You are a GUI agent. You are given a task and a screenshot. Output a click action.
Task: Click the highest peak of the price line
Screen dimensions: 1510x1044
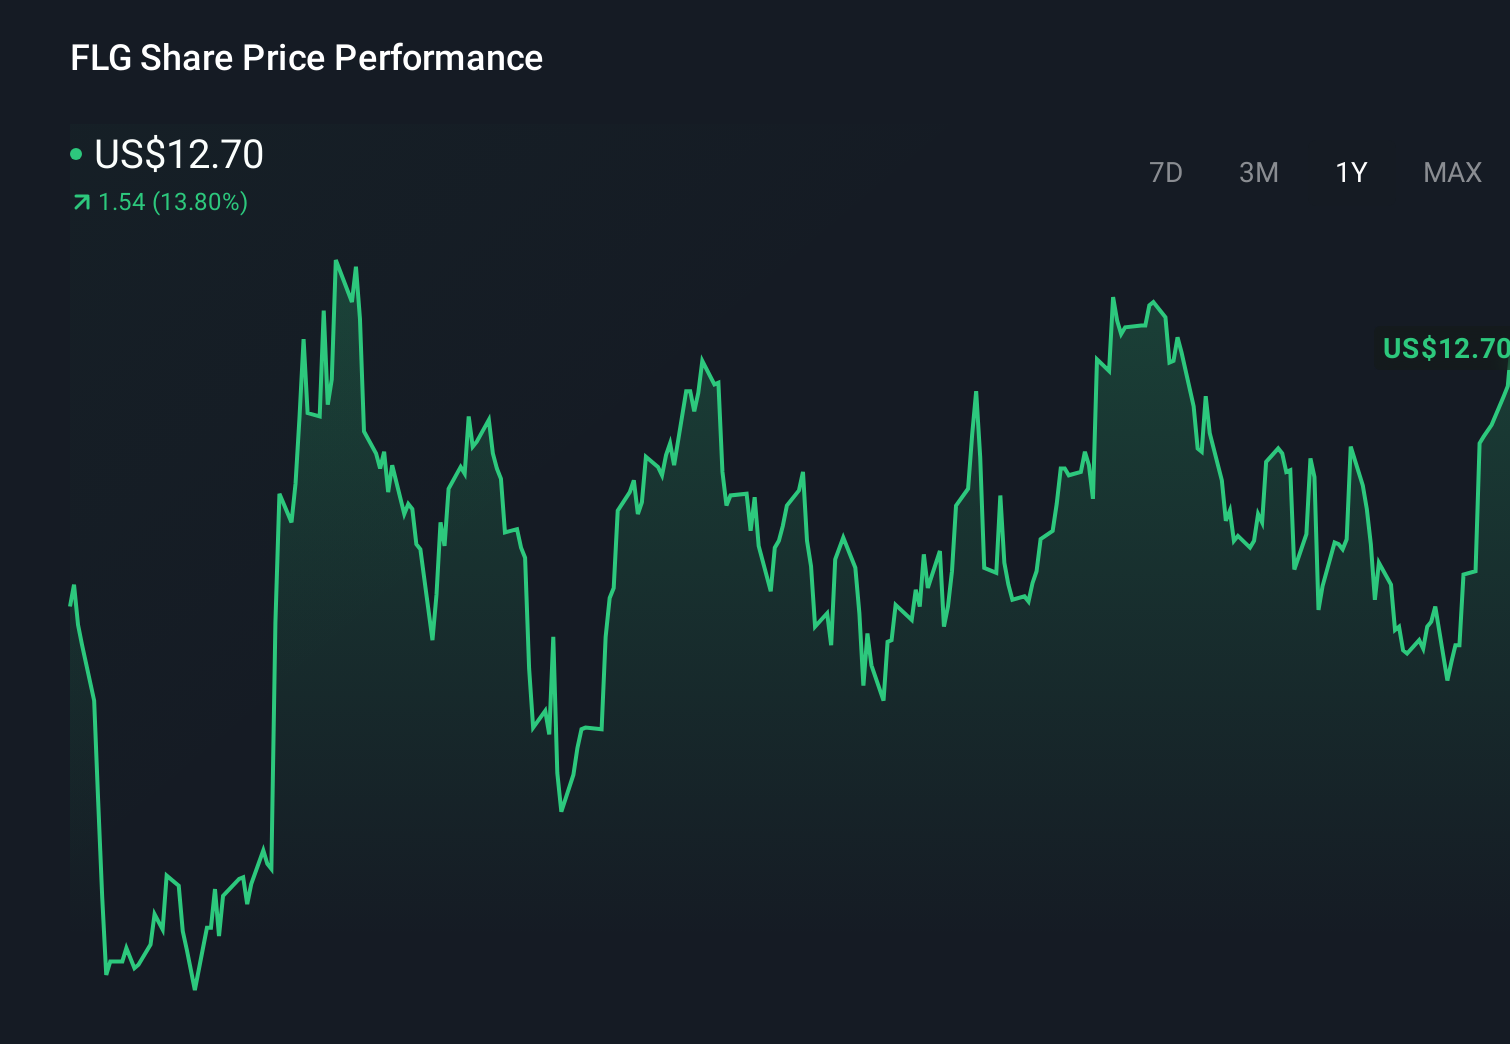[x=338, y=260]
